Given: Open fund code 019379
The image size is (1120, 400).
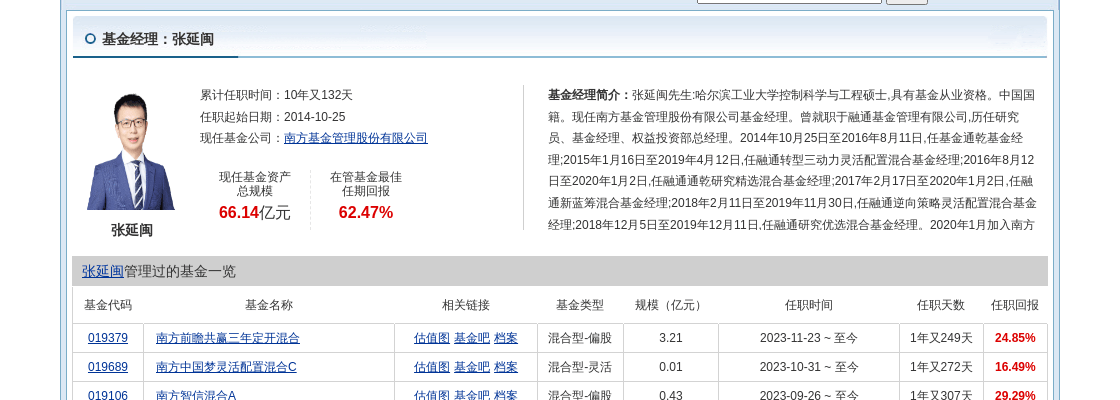Looking at the screenshot, I should point(108,338).
